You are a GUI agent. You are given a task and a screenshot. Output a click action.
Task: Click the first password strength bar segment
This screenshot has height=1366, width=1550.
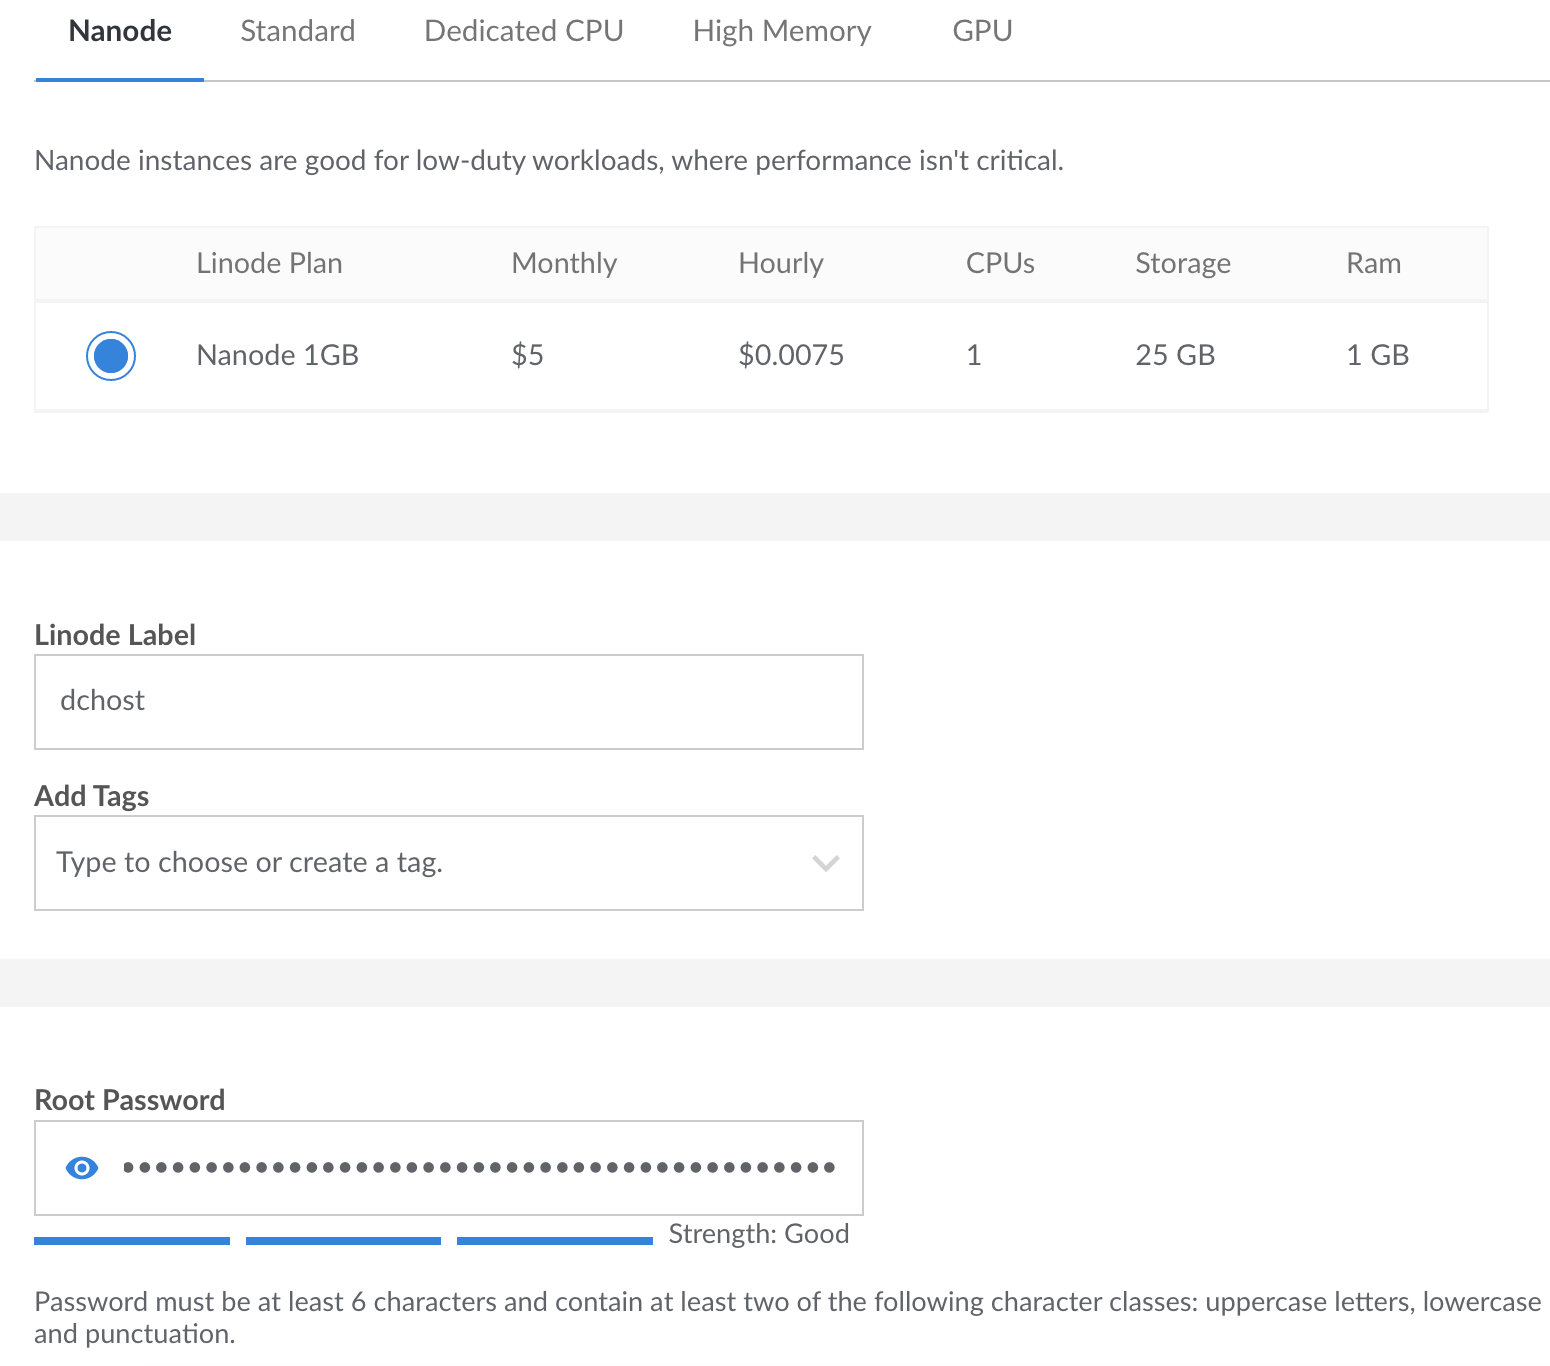tap(132, 1241)
